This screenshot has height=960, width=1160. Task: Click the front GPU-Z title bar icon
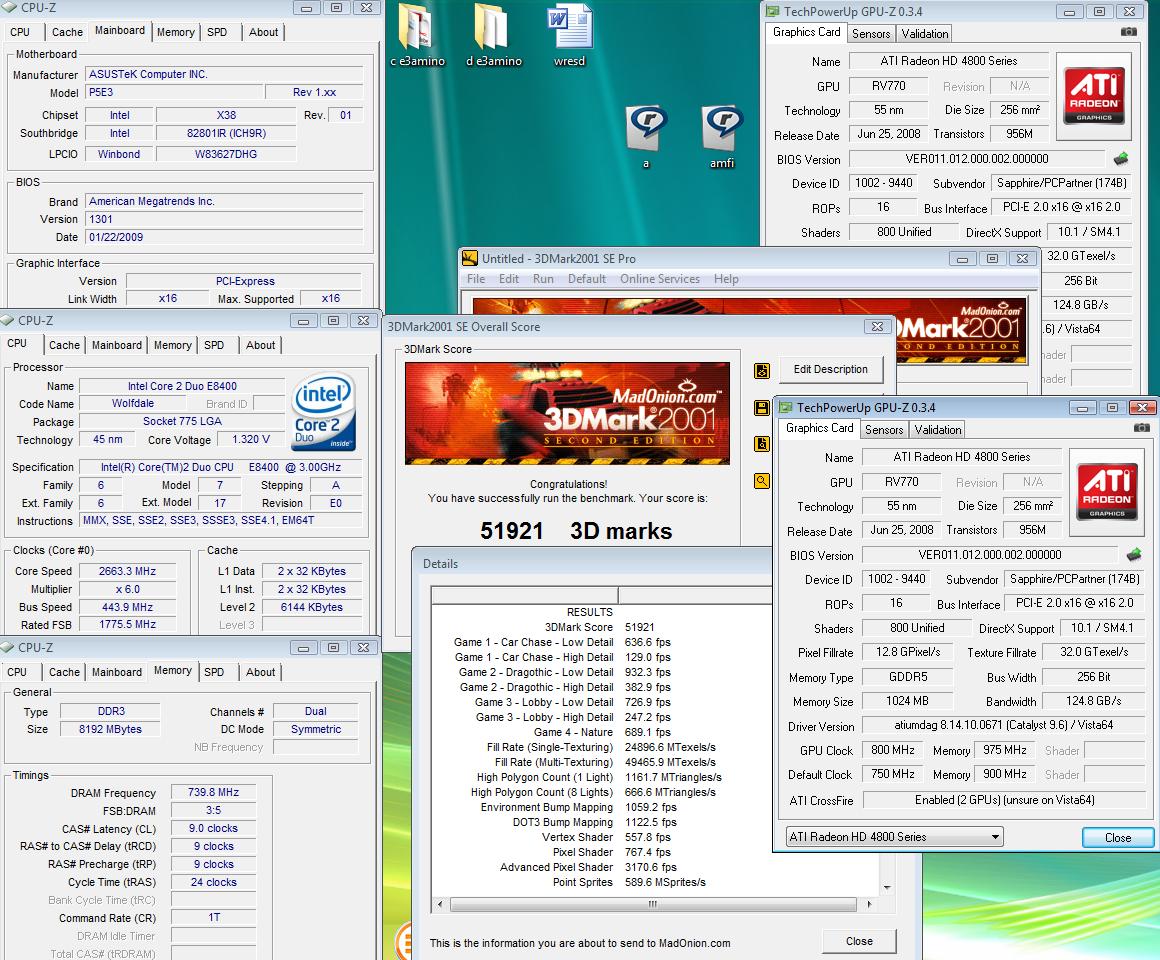pyautogui.click(x=786, y=408)
